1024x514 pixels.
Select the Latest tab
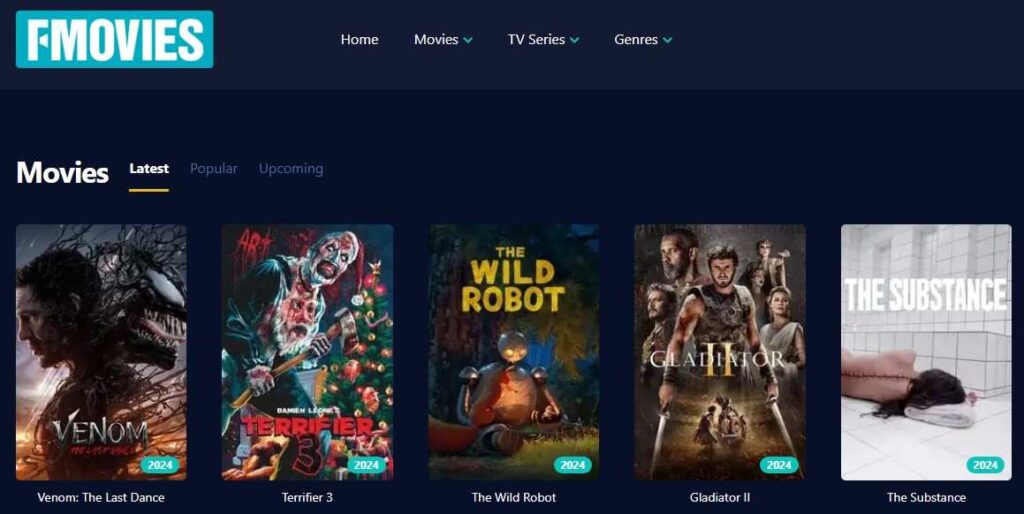[149, 169]
